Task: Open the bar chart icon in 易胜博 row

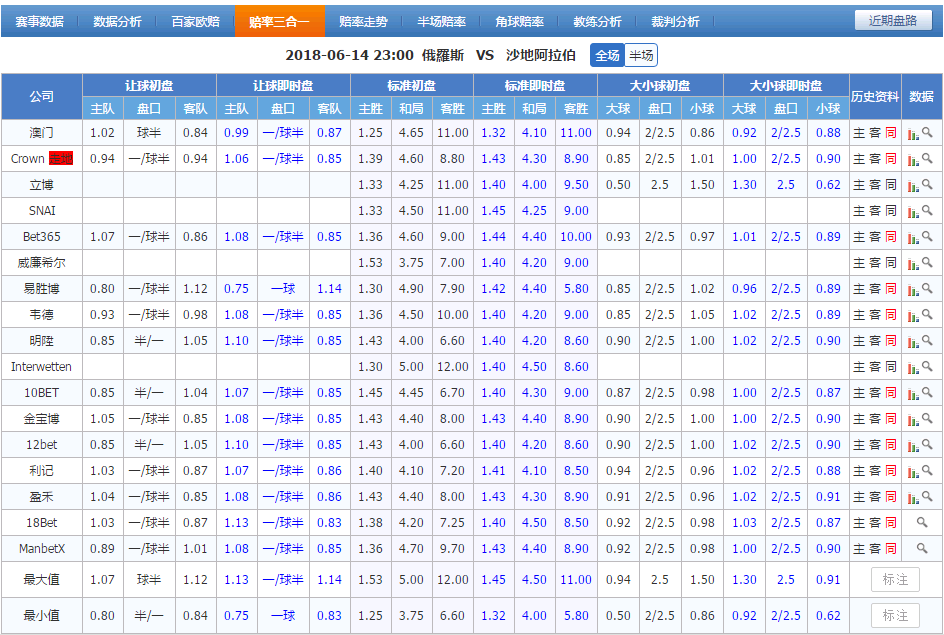Action: tap(913, 290)
